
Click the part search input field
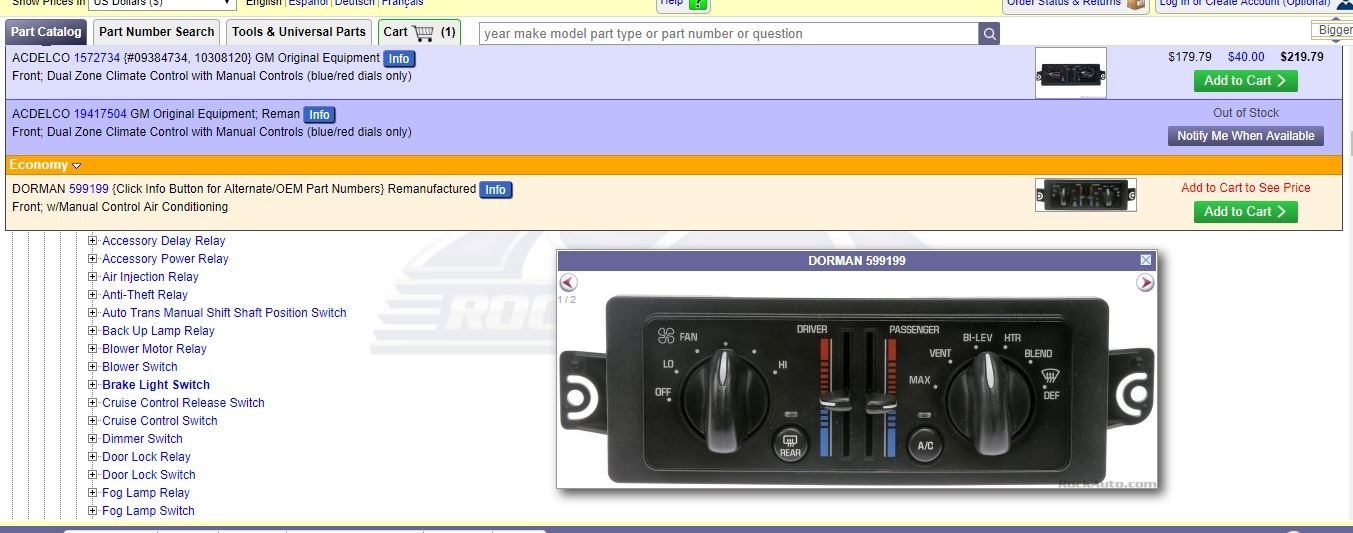pos(729,34)
